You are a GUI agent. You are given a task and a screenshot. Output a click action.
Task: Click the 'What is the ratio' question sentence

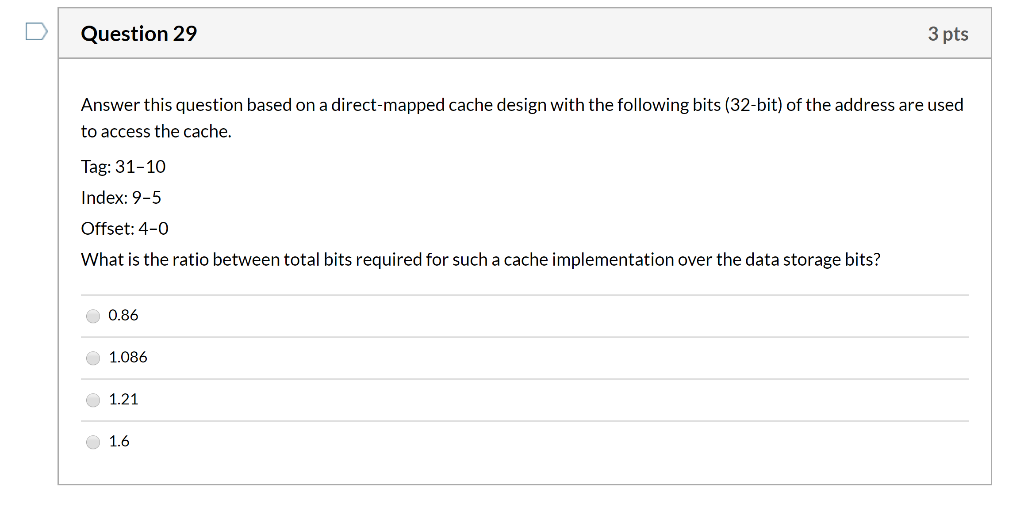[481, 260]
